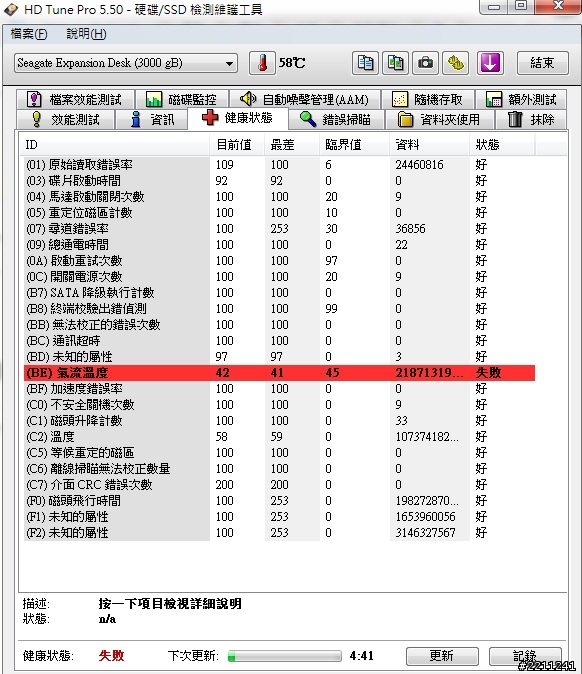Select the (04) 馬達啟動關閉次數 row
Screen dimensions: 582x674
click(279, 196)
